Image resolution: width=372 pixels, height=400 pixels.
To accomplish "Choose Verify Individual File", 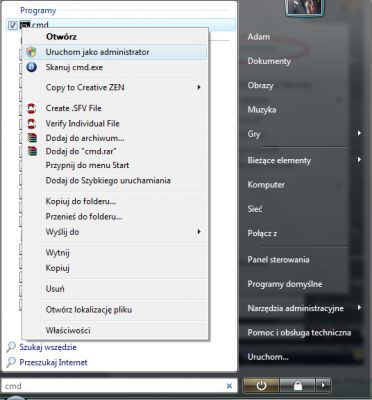I will coord(116,124).
